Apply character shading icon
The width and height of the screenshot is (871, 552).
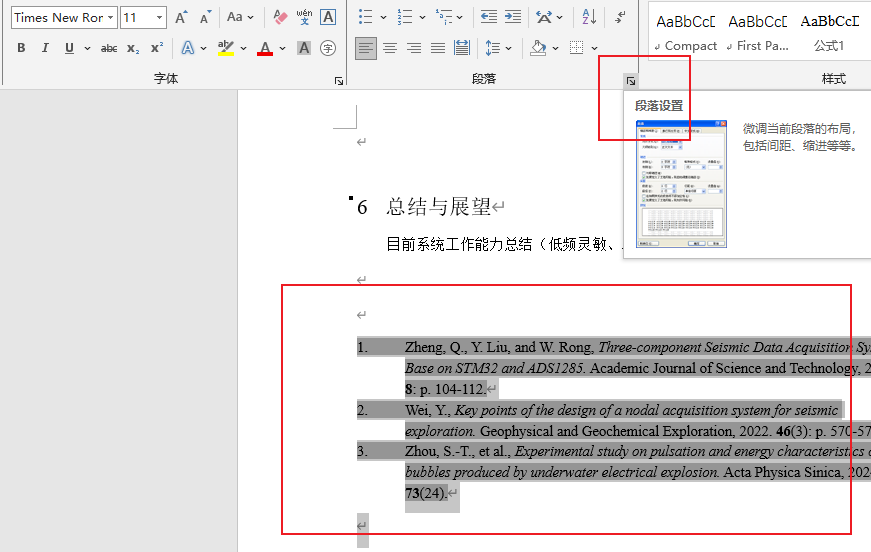pyautogui.click(x=304, y=48)
